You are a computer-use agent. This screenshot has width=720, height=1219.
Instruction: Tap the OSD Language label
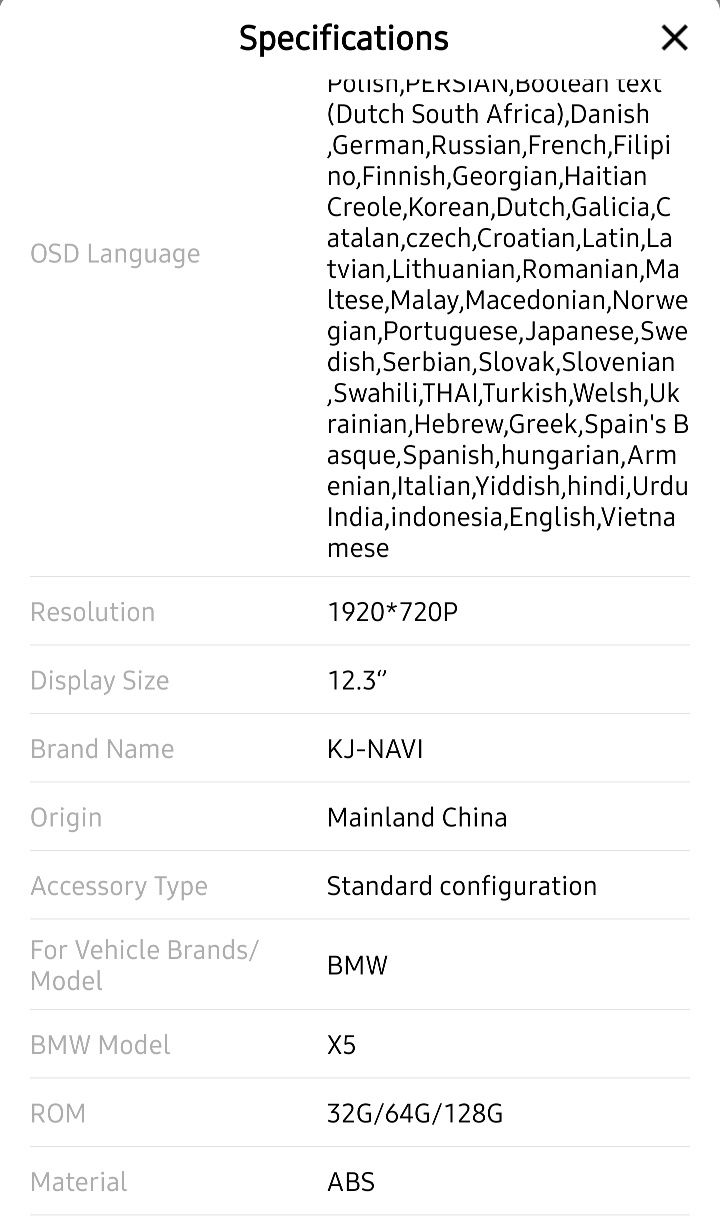point(115,254)
